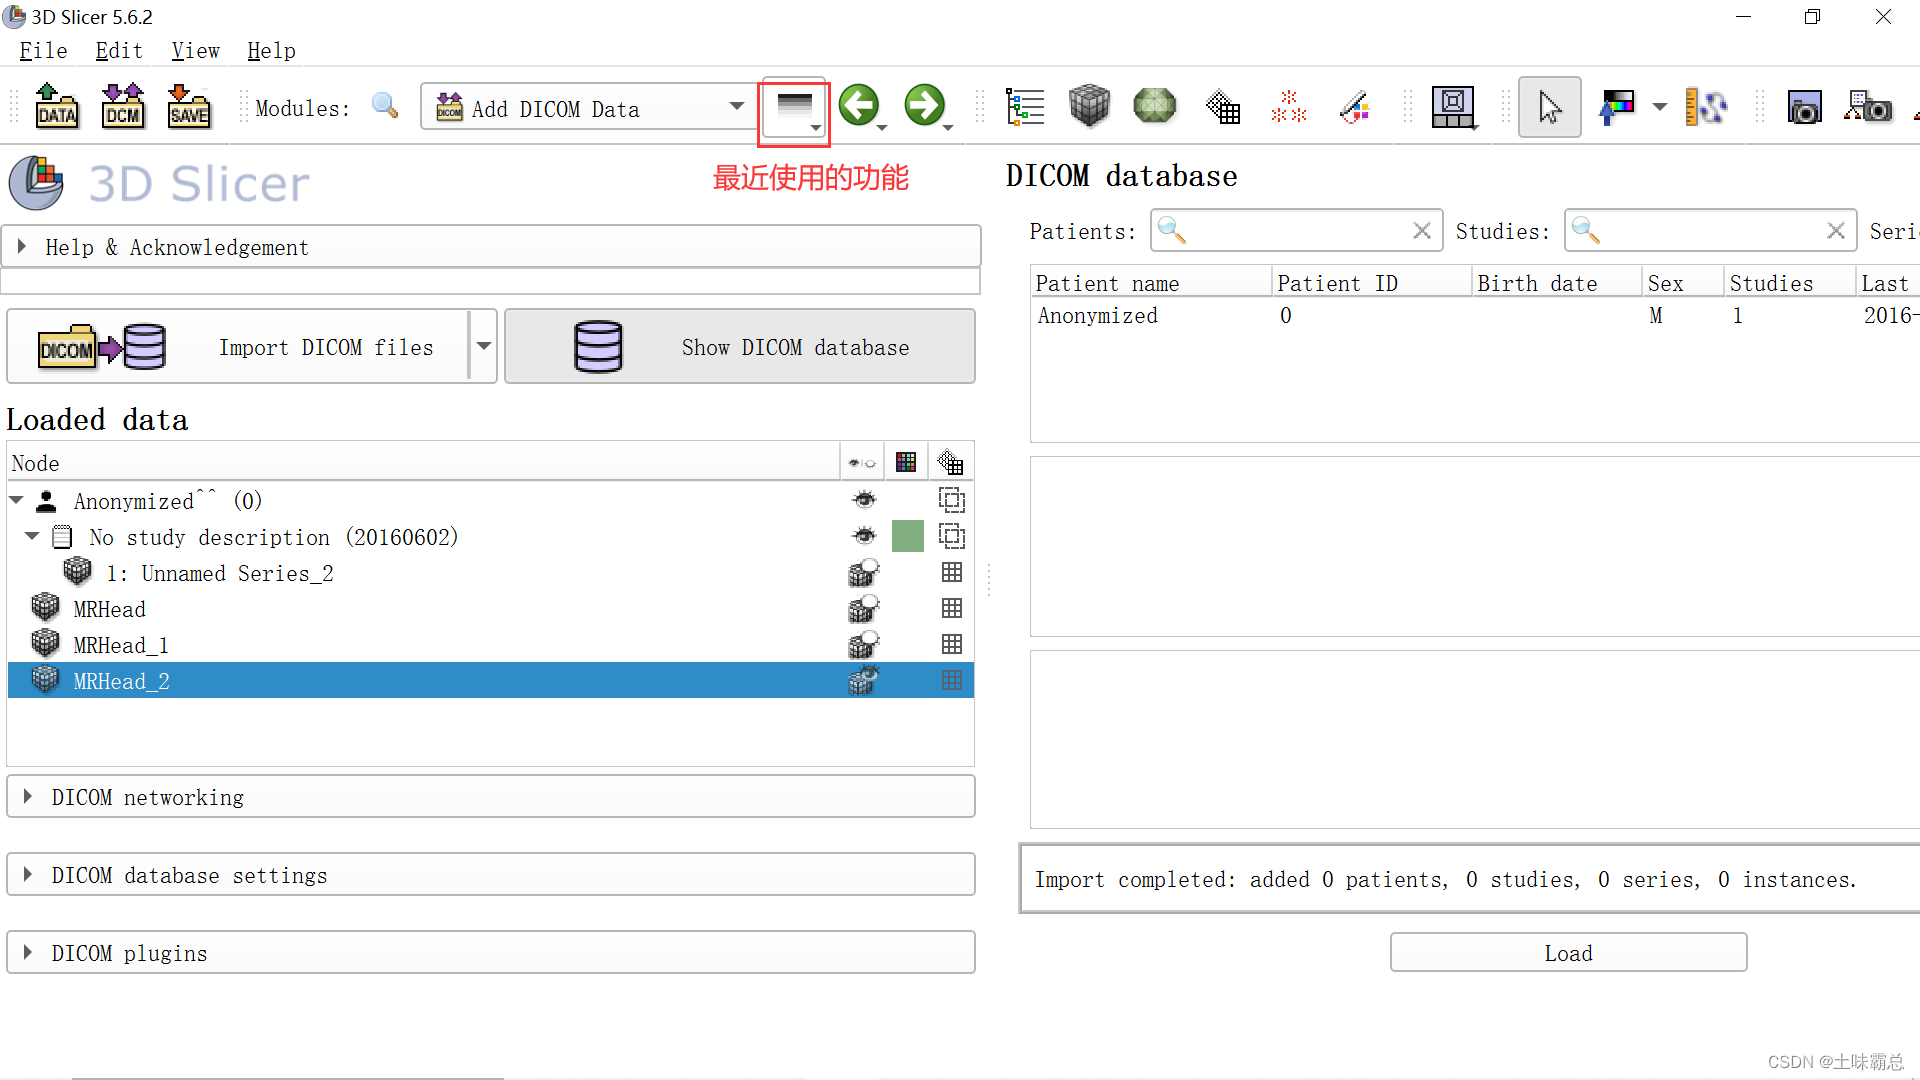This screenshot has height=1080, width=1920.
Task: Click the Load DATA toolbar icon
Action: pyautogui.click(x=56, y=106)
